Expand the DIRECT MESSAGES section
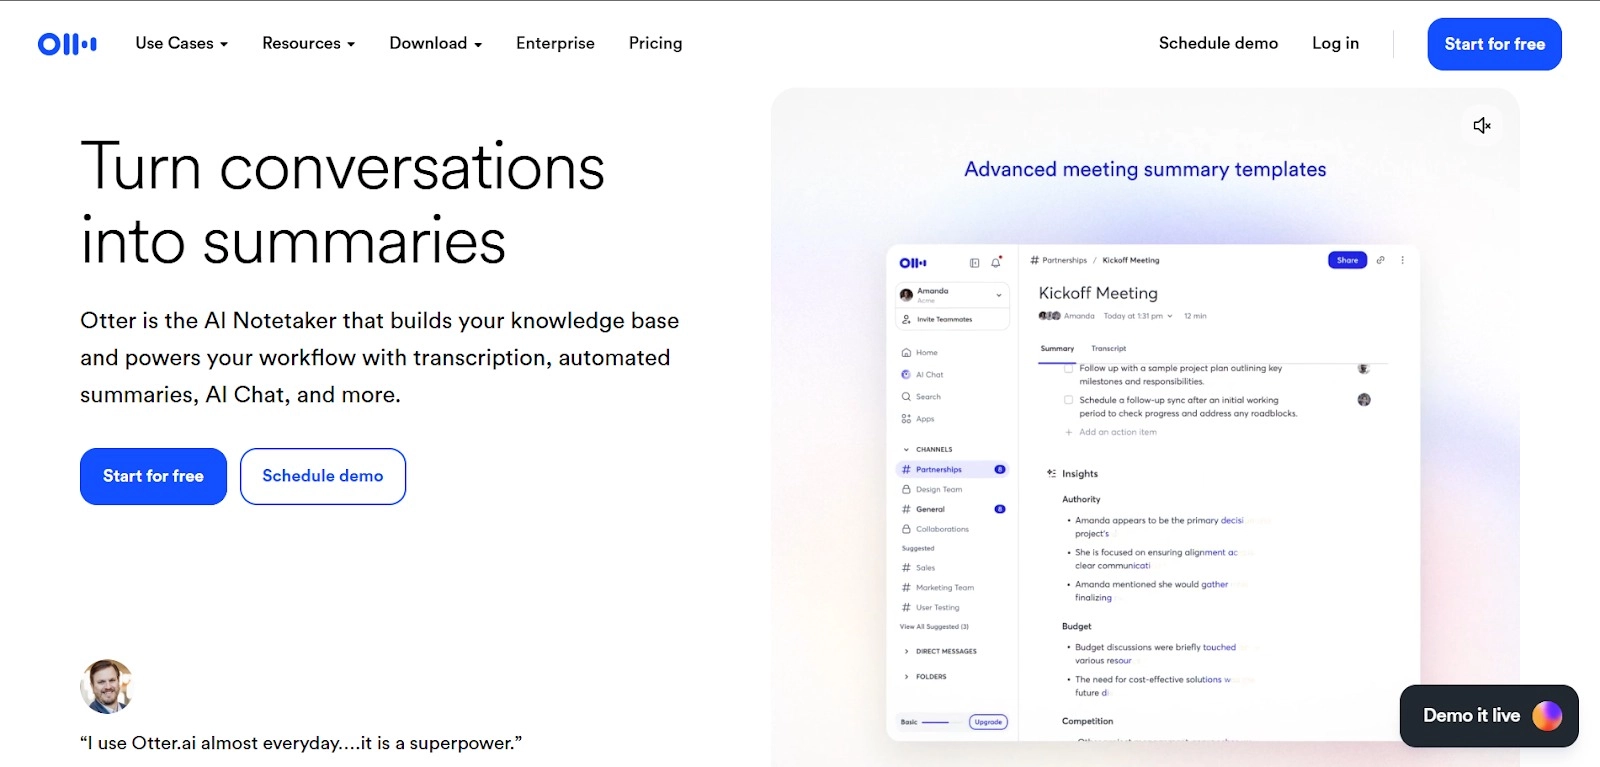 tap(906, 651)
